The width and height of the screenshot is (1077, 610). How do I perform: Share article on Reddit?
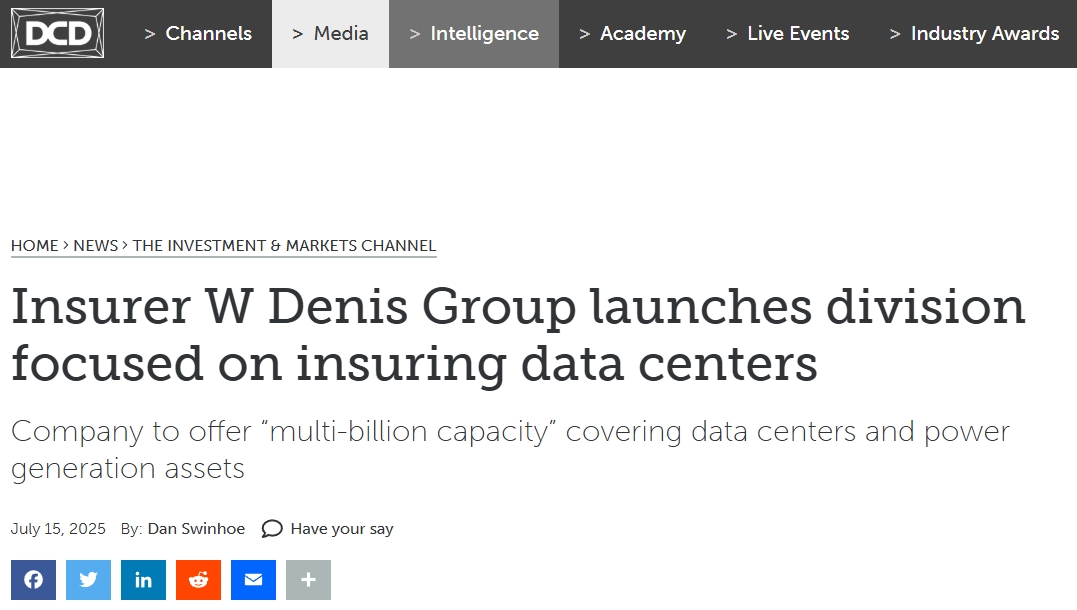(199, 580)
